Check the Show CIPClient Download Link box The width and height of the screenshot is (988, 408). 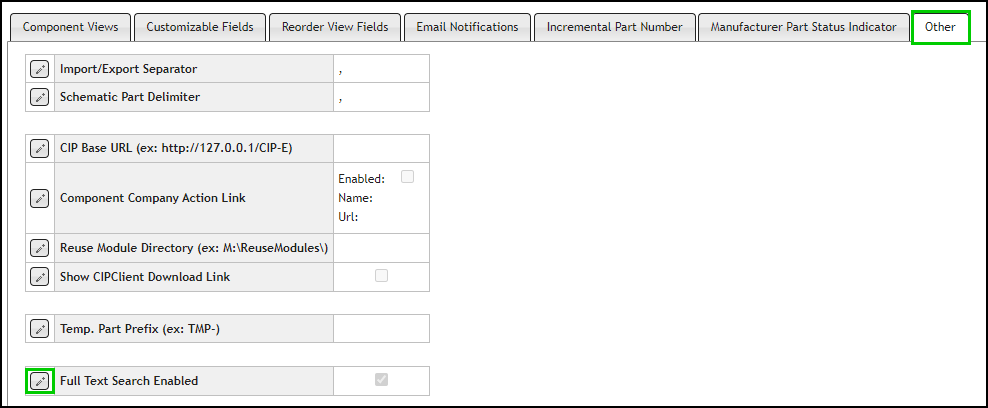click(x=381, y=276)
